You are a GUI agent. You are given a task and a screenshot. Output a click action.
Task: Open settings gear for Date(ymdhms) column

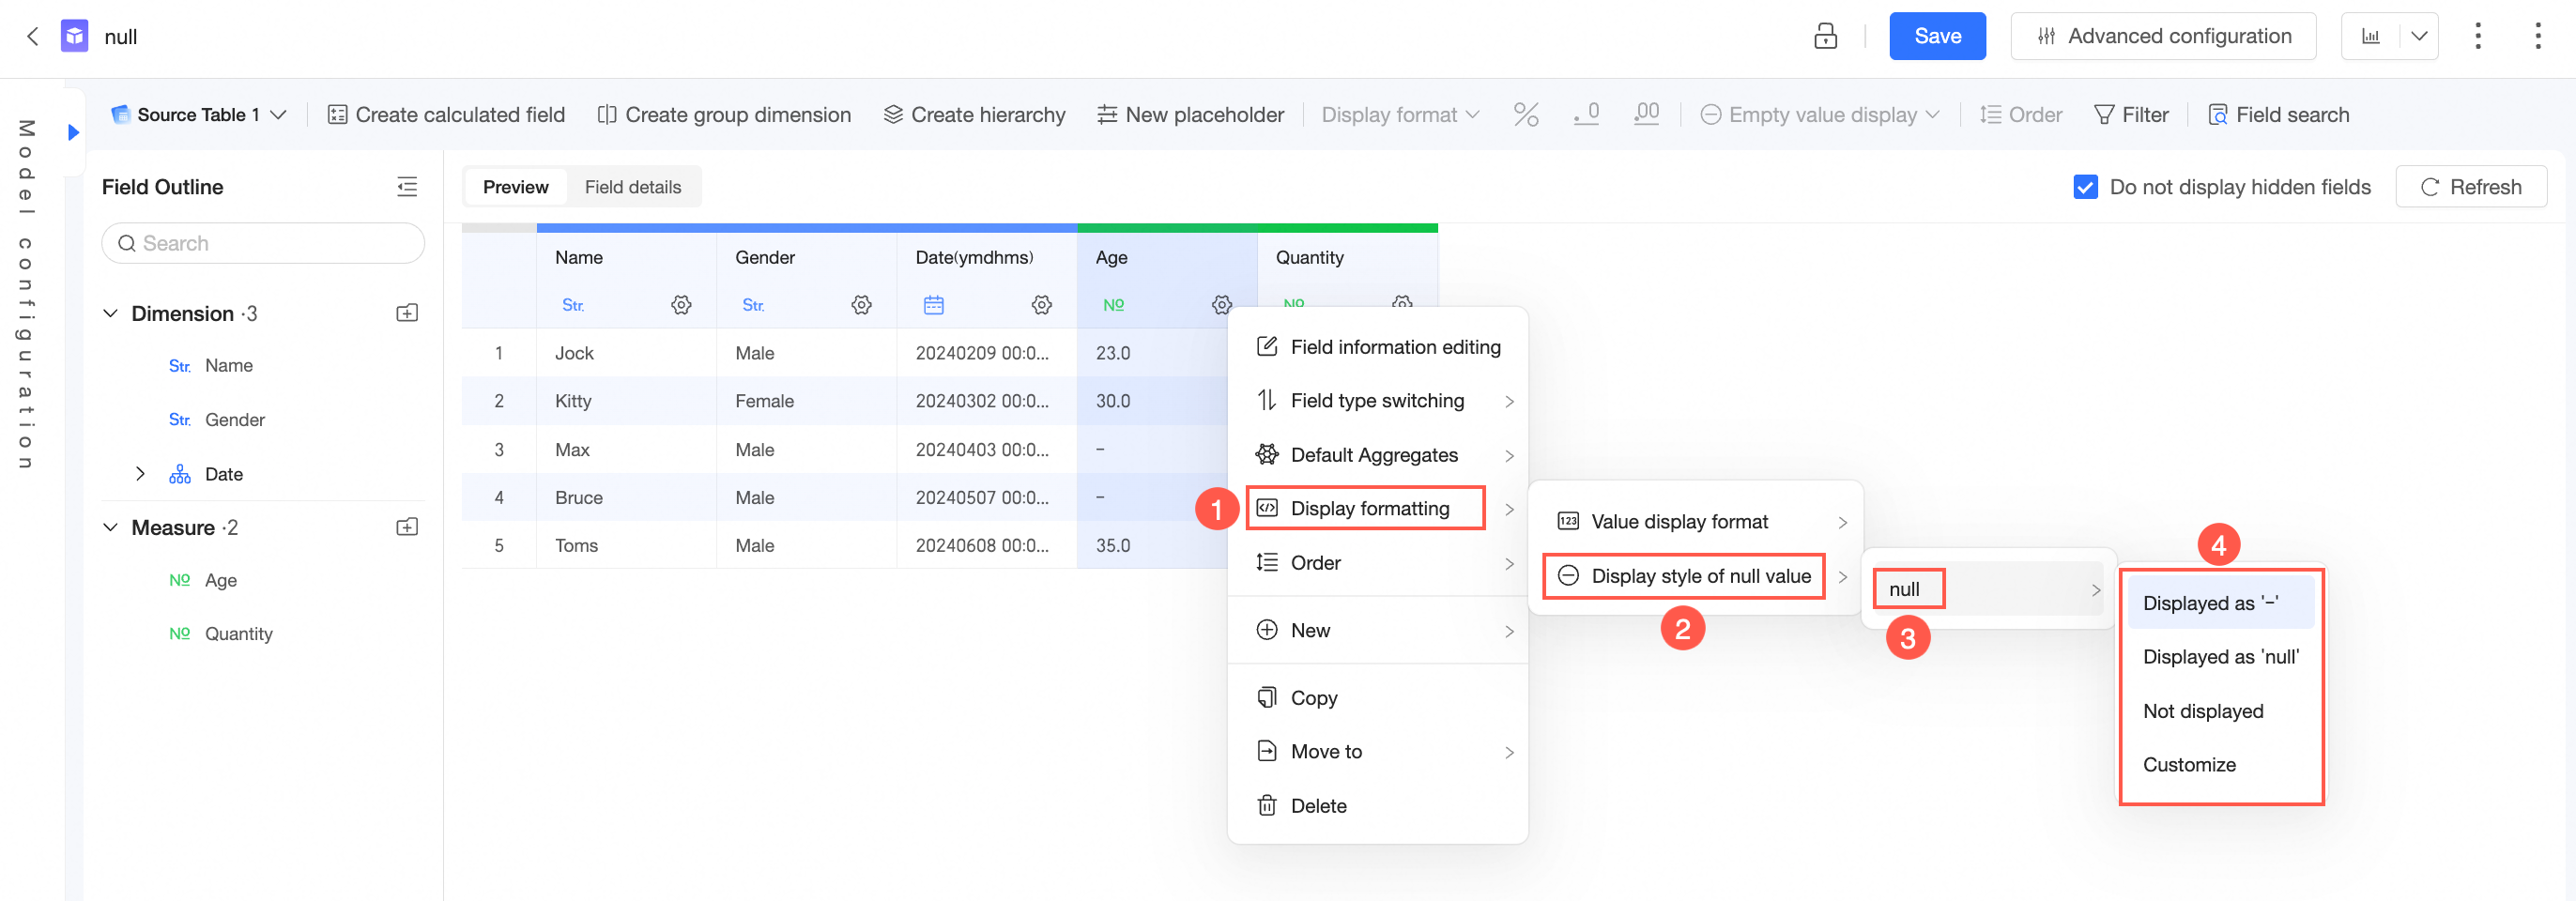1041,305
